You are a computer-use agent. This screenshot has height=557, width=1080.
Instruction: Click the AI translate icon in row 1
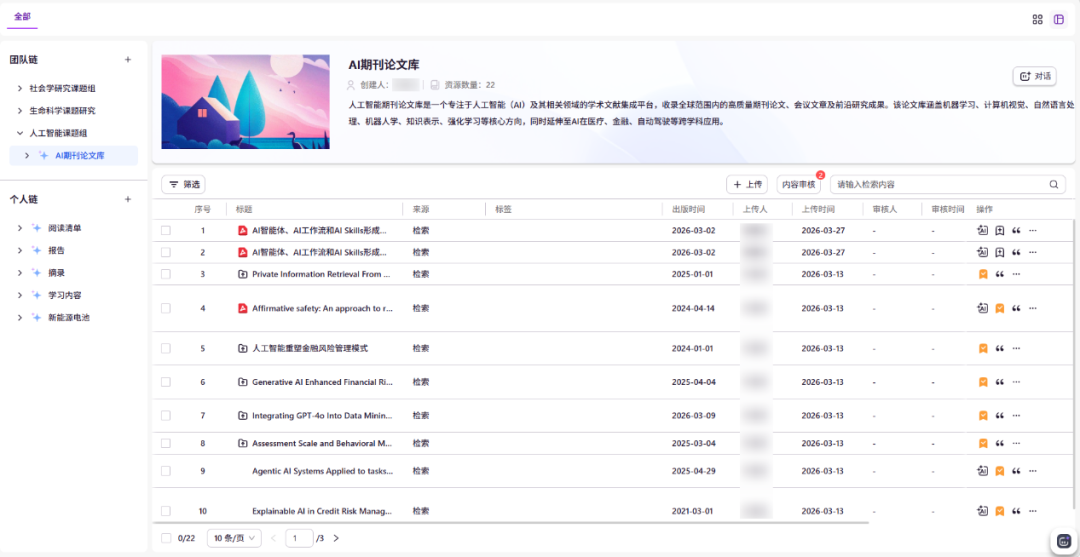coord(983,230)
